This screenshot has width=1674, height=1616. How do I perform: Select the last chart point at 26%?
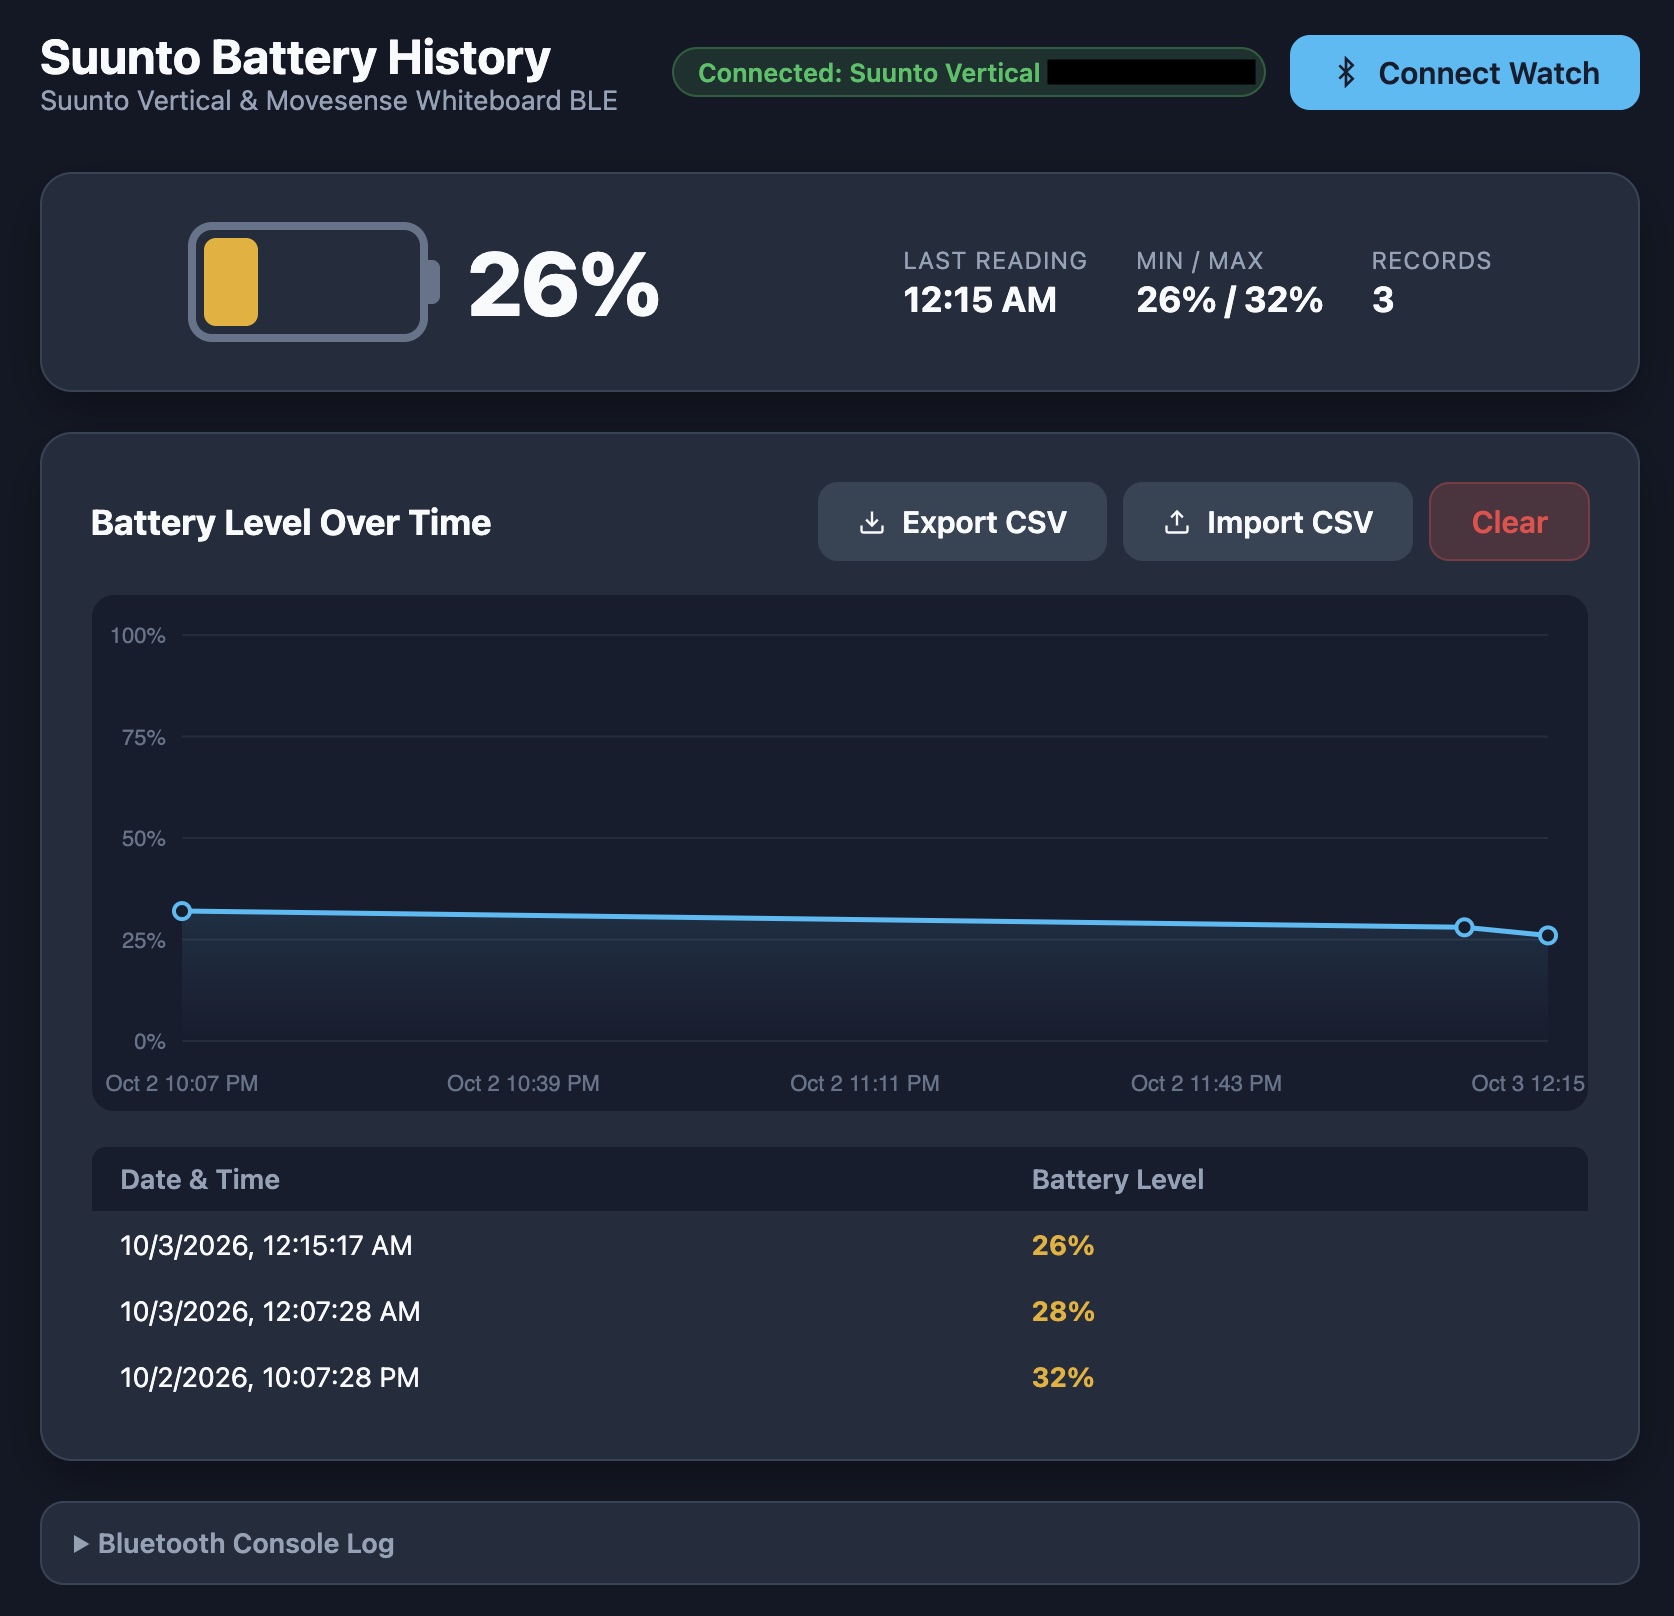pyautogui.click(x=1548, y=936)
